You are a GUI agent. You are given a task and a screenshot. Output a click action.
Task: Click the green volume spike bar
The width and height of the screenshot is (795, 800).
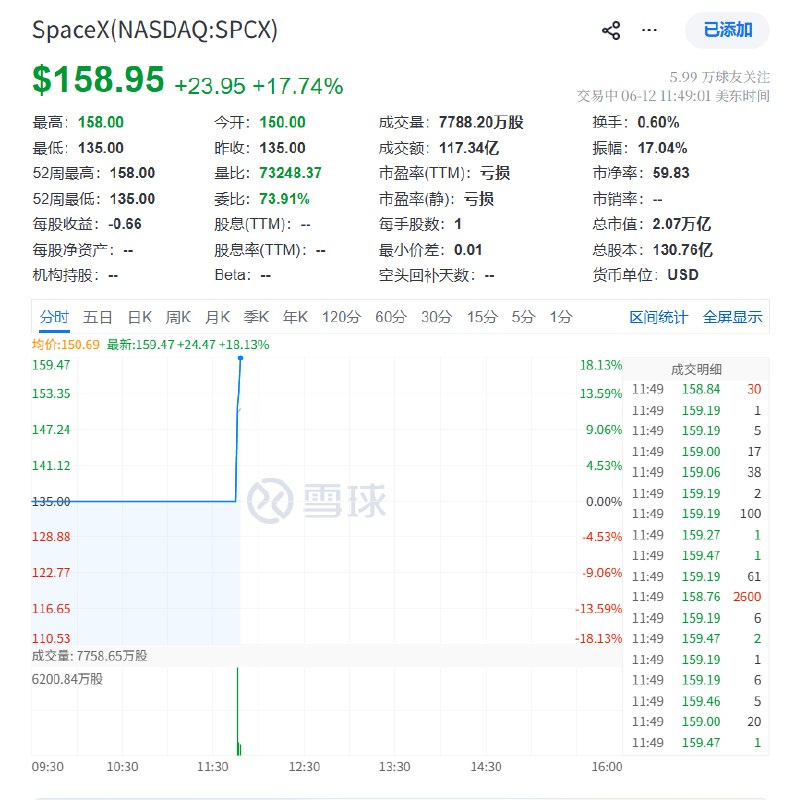tap(238, 711)
